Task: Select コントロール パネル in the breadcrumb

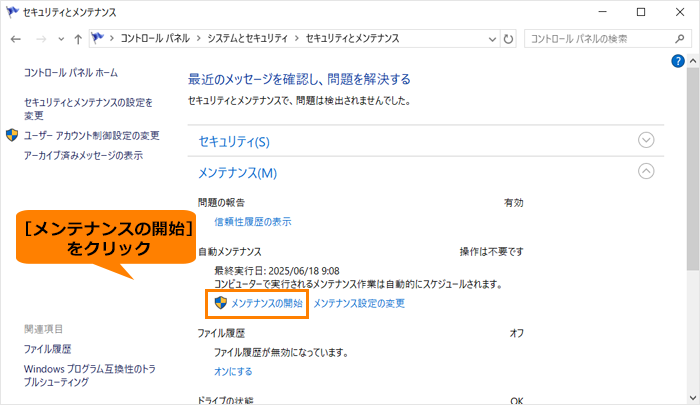Action: [x=155, y=38]
